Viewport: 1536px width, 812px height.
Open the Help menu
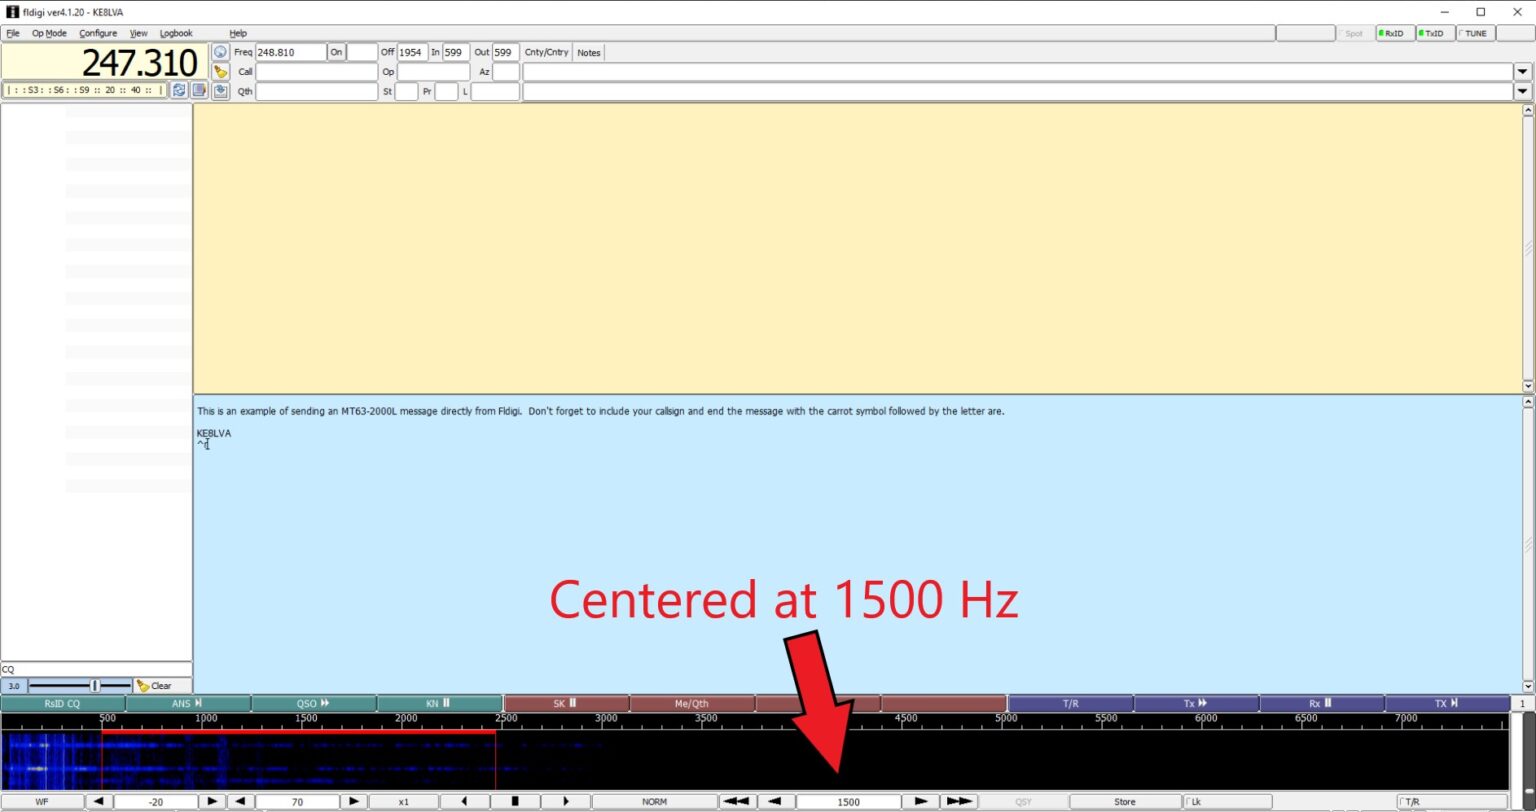(238, 33)
